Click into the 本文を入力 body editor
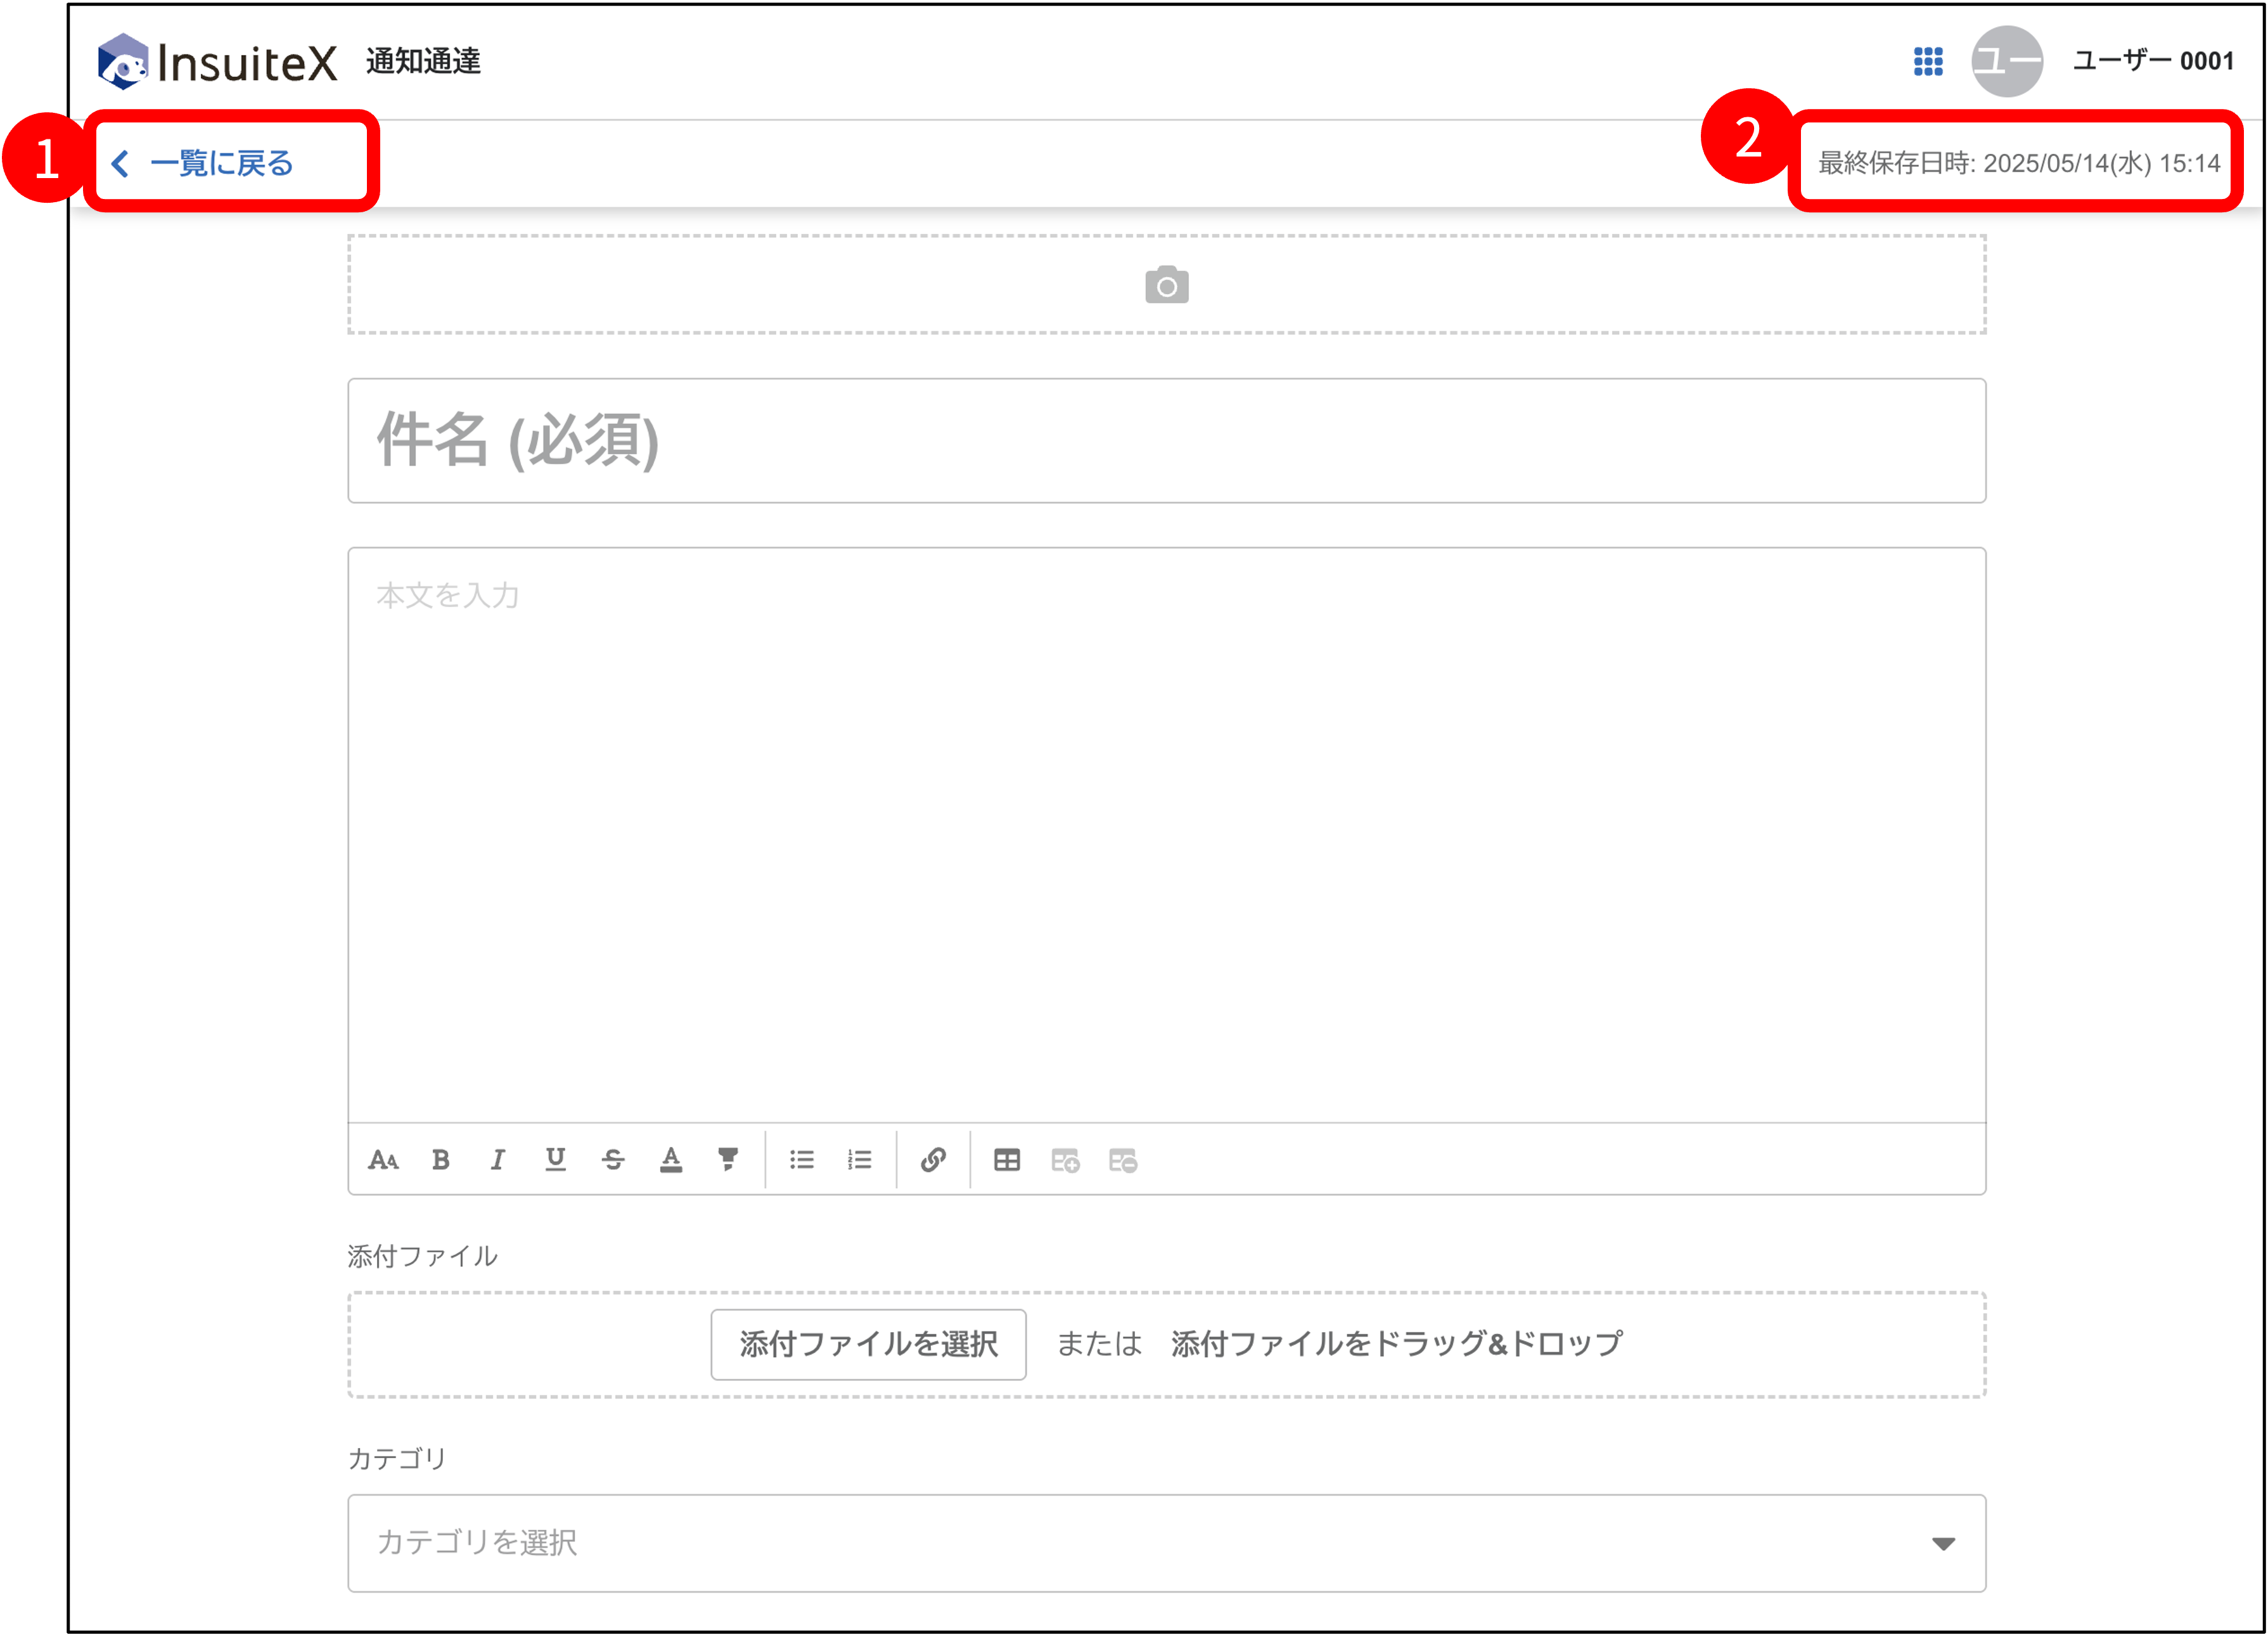The height and width of the screenshot is (1635, 2268). click(1166, 834)
